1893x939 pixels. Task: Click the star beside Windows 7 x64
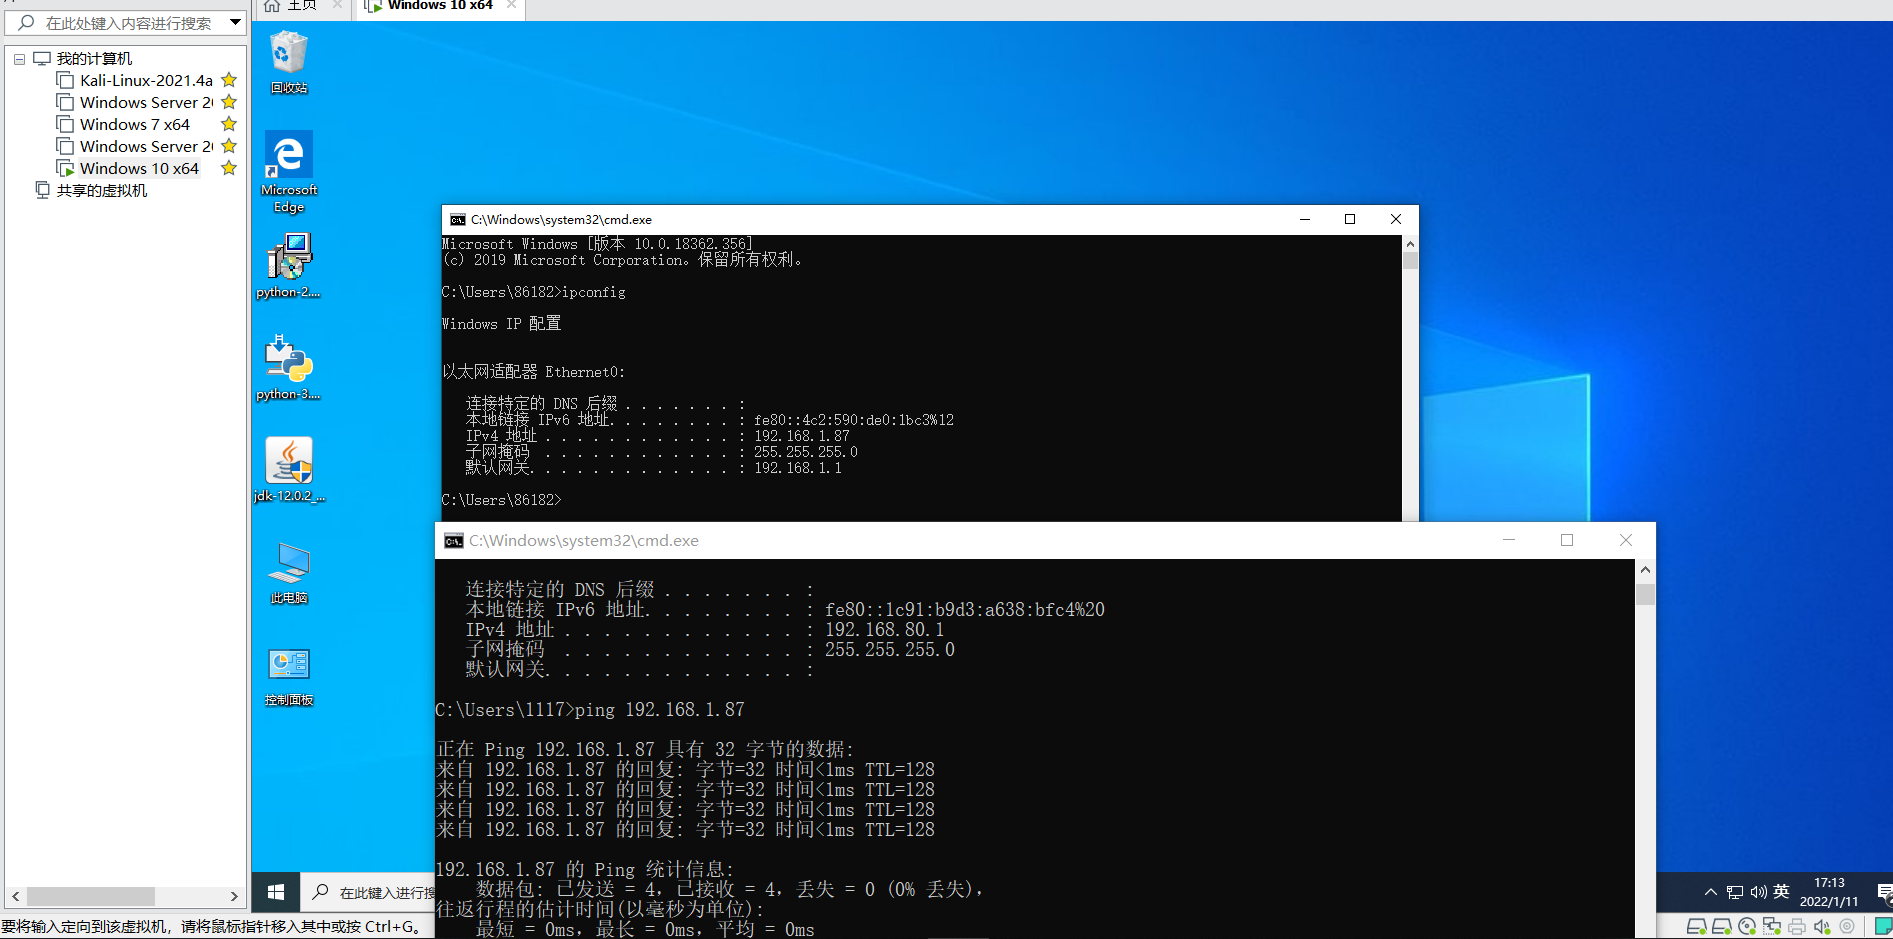[229, 124]
